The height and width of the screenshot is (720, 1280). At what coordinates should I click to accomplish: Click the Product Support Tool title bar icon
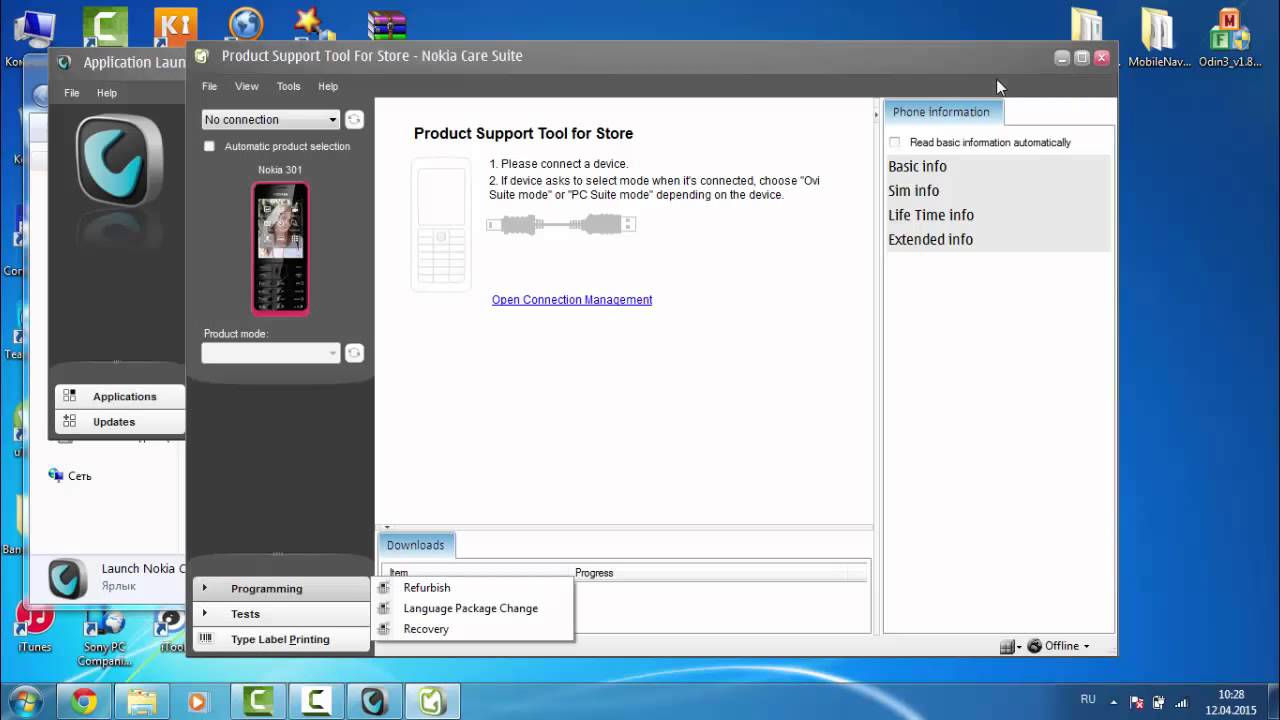click(x=202, y=56)
